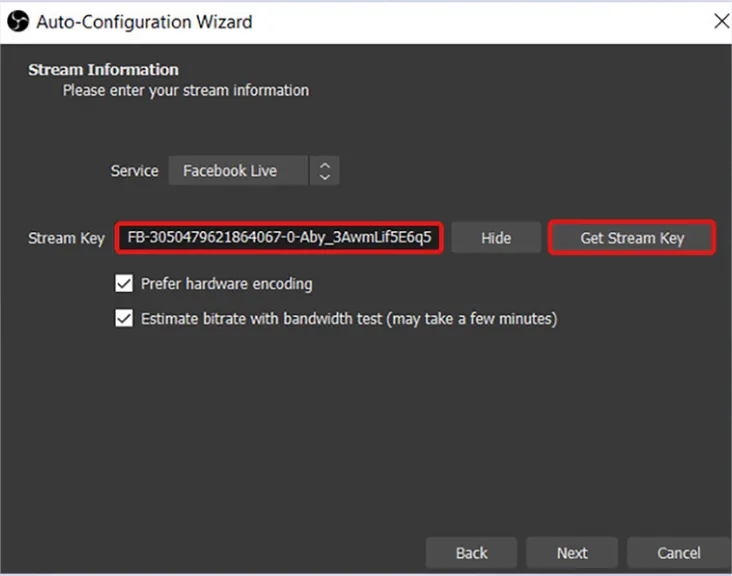Image resolution: width=732 pixels, height=576 pixels.
Task: Go back with the Back button
Action: pyautogui.click(x=472, y=553)
